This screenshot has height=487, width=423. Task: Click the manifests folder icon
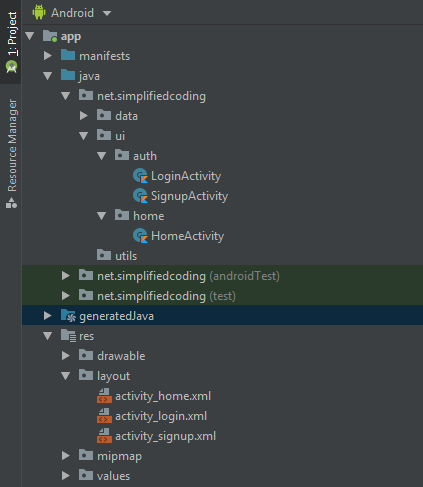coord(68,55)
